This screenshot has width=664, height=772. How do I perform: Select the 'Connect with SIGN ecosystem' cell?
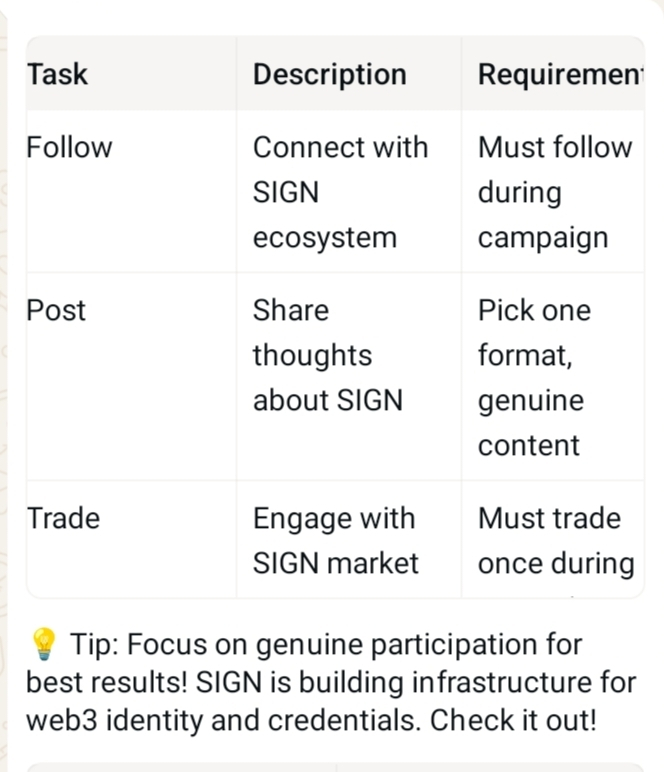340,192
